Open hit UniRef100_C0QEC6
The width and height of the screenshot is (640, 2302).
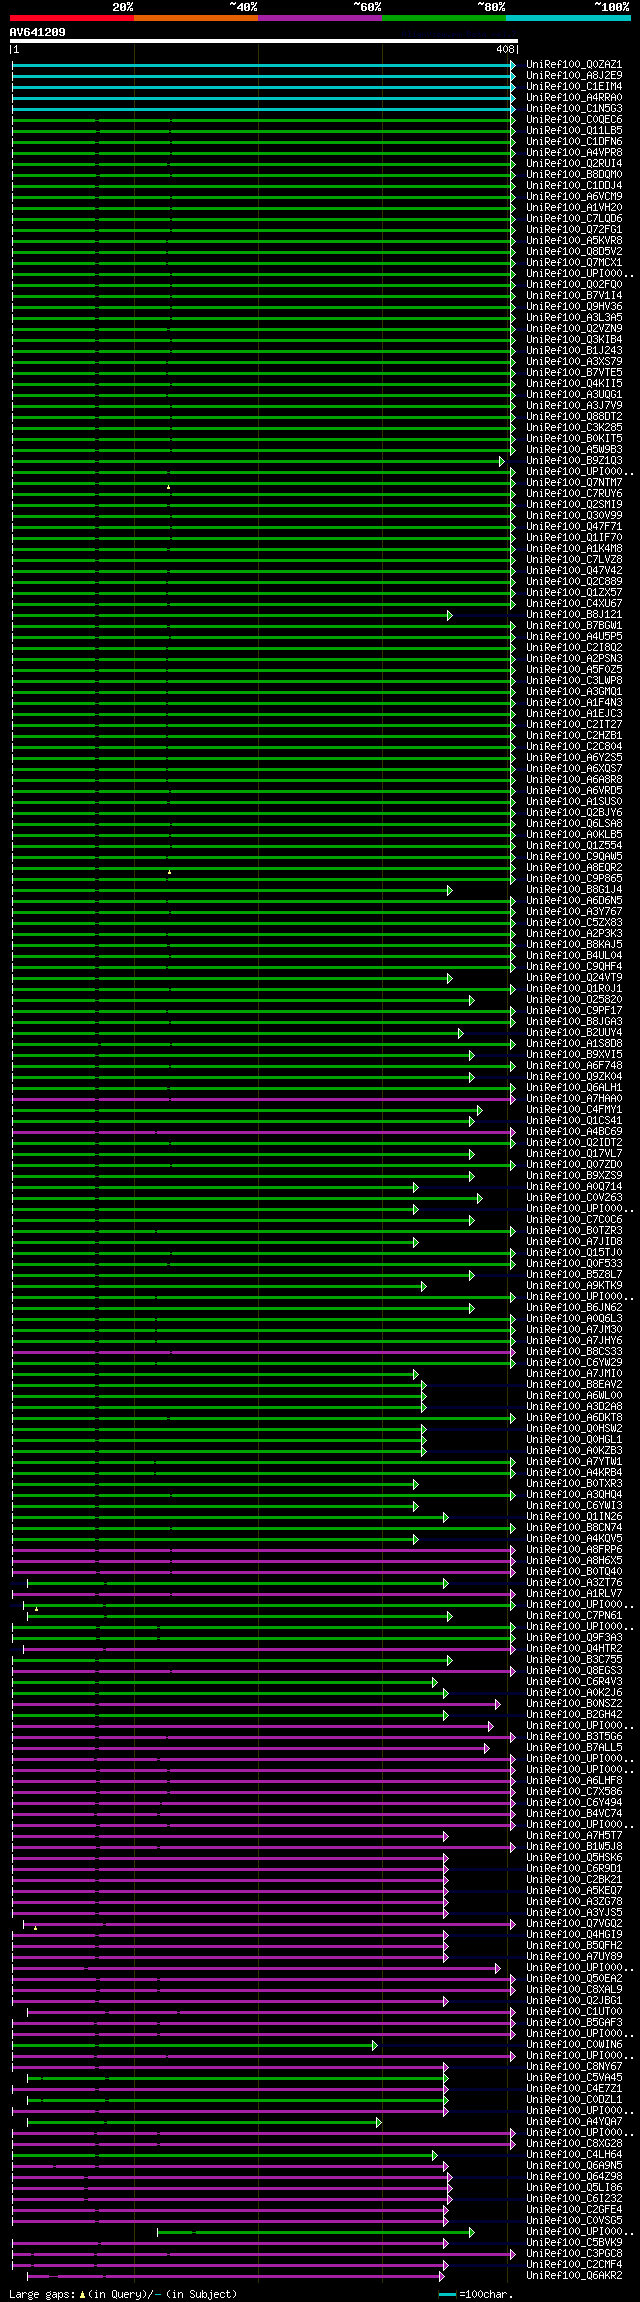coord(574,120)
